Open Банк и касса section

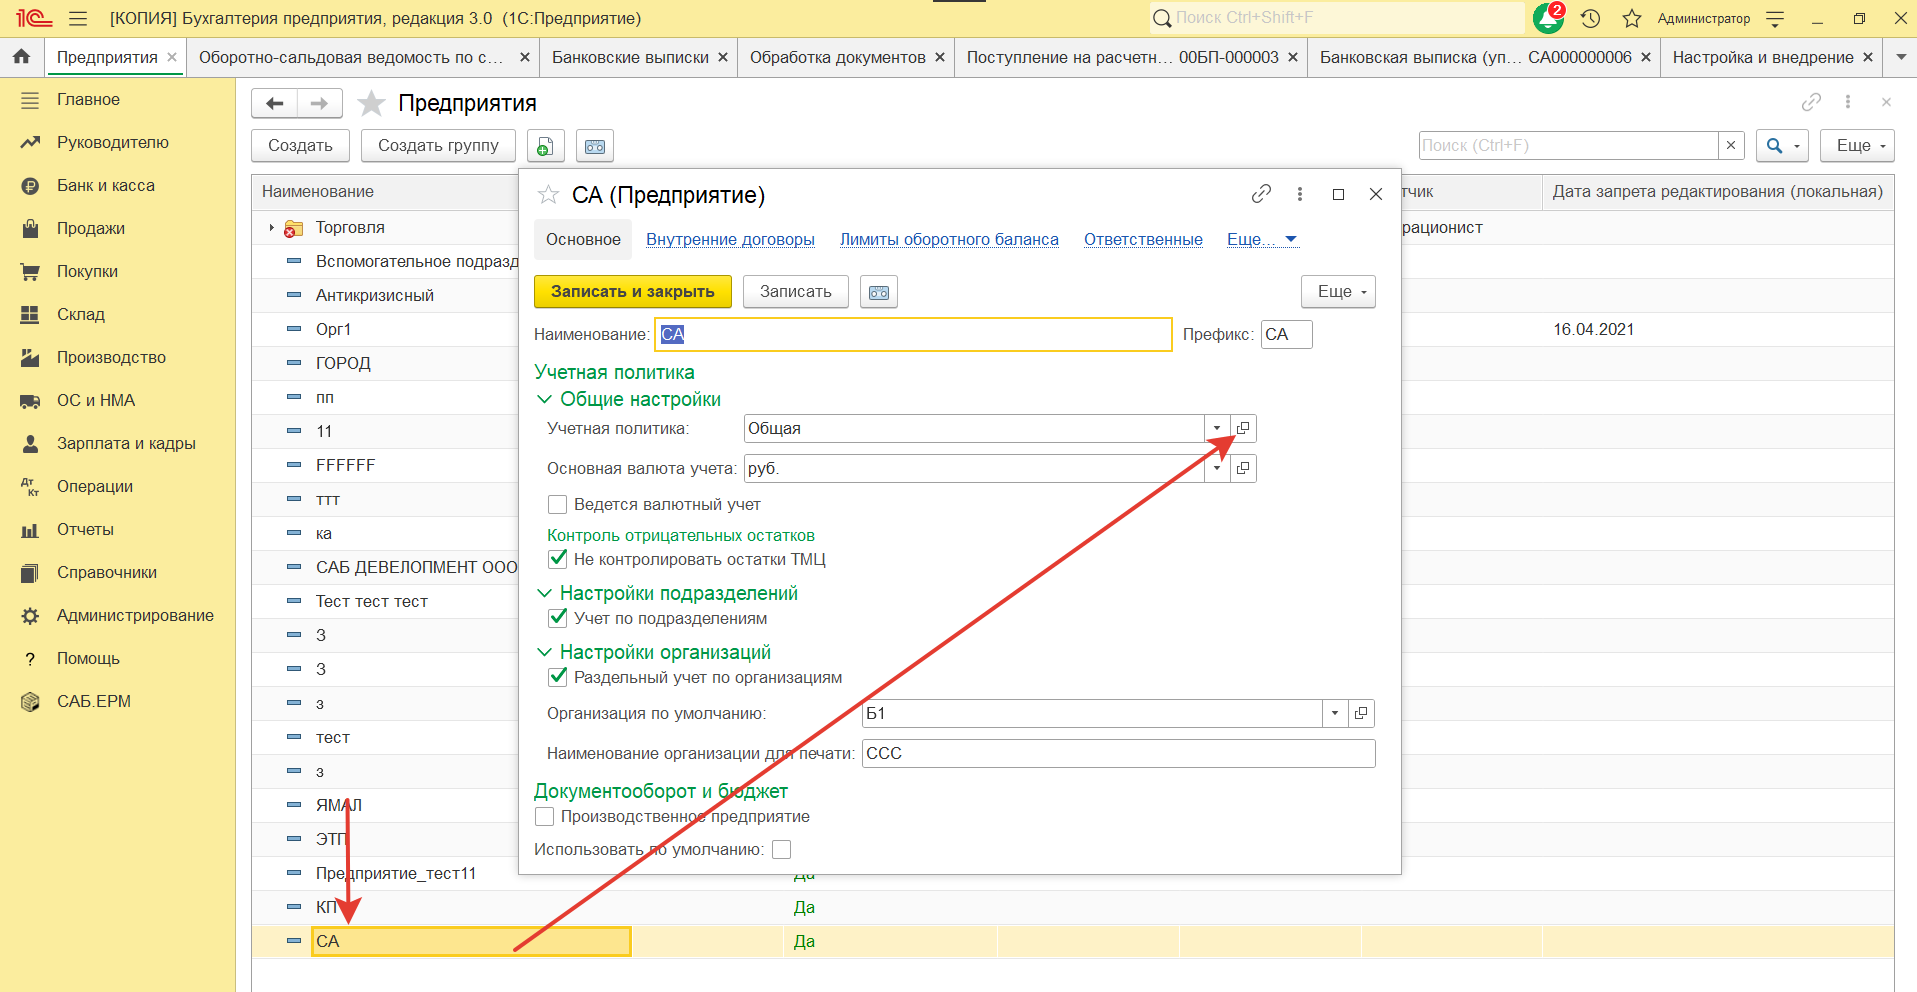click(105, 185)
